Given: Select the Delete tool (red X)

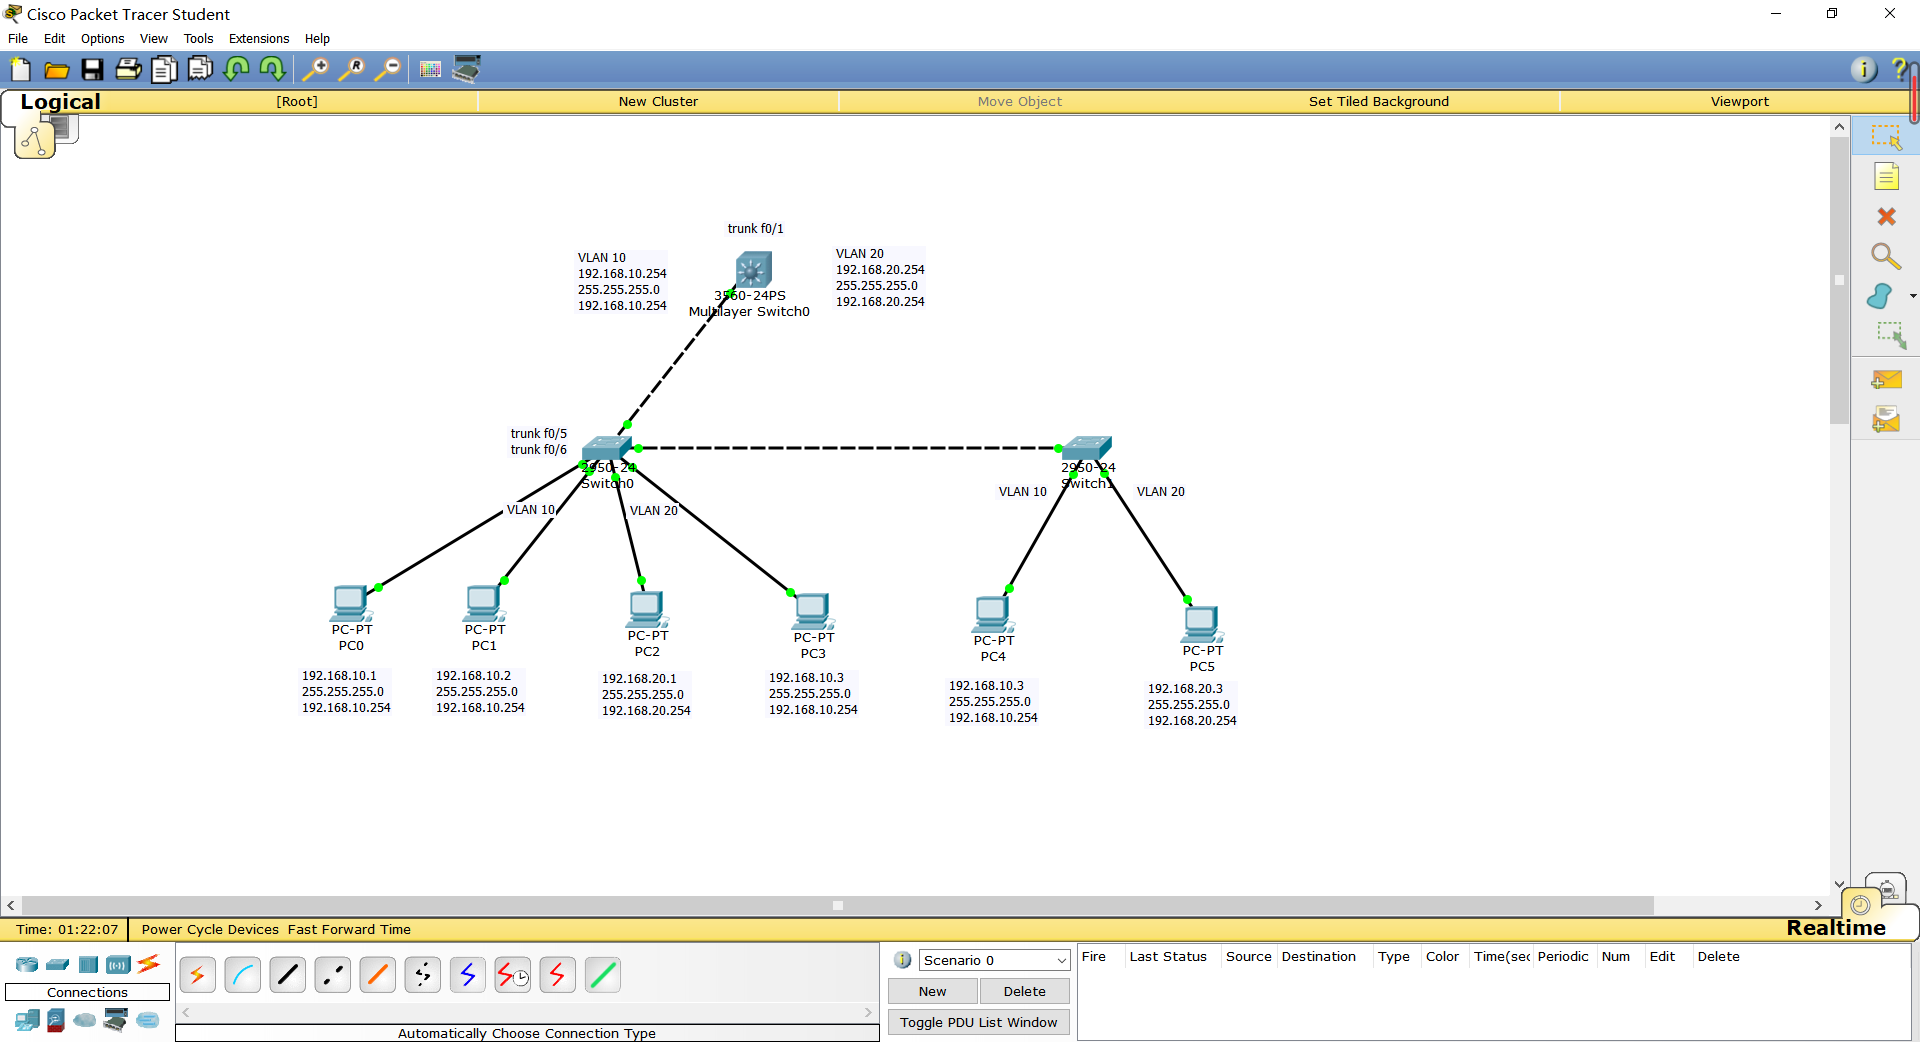Looking at the screenshot, I should [1886, 217].
